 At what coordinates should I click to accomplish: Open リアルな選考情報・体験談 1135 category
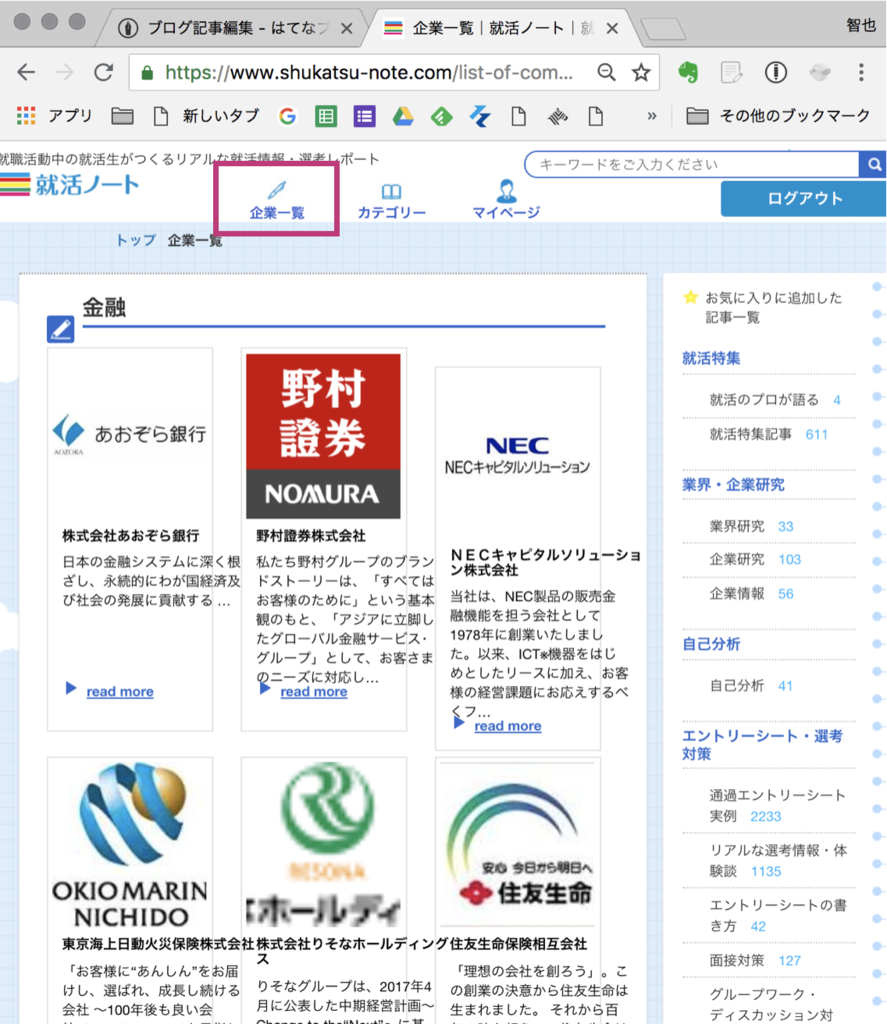(778, 860)
